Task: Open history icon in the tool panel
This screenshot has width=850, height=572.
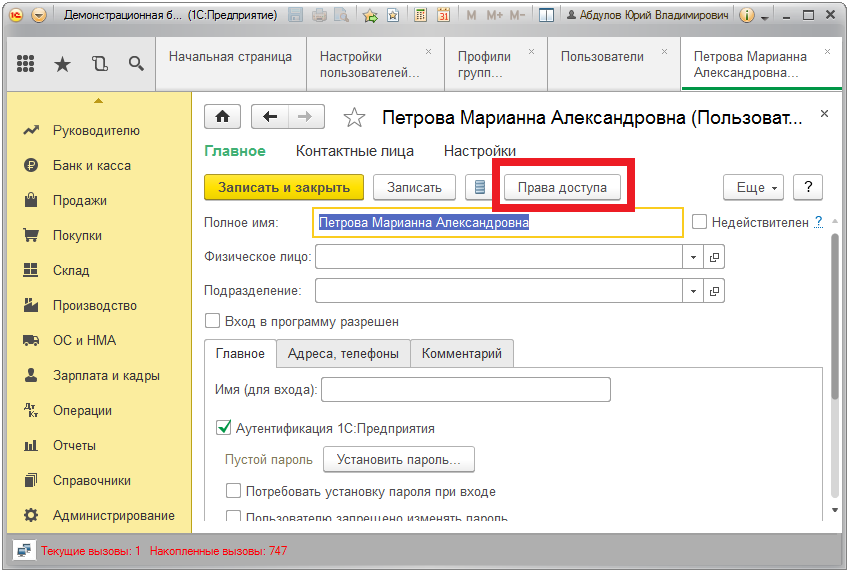Action: point(99,64)
